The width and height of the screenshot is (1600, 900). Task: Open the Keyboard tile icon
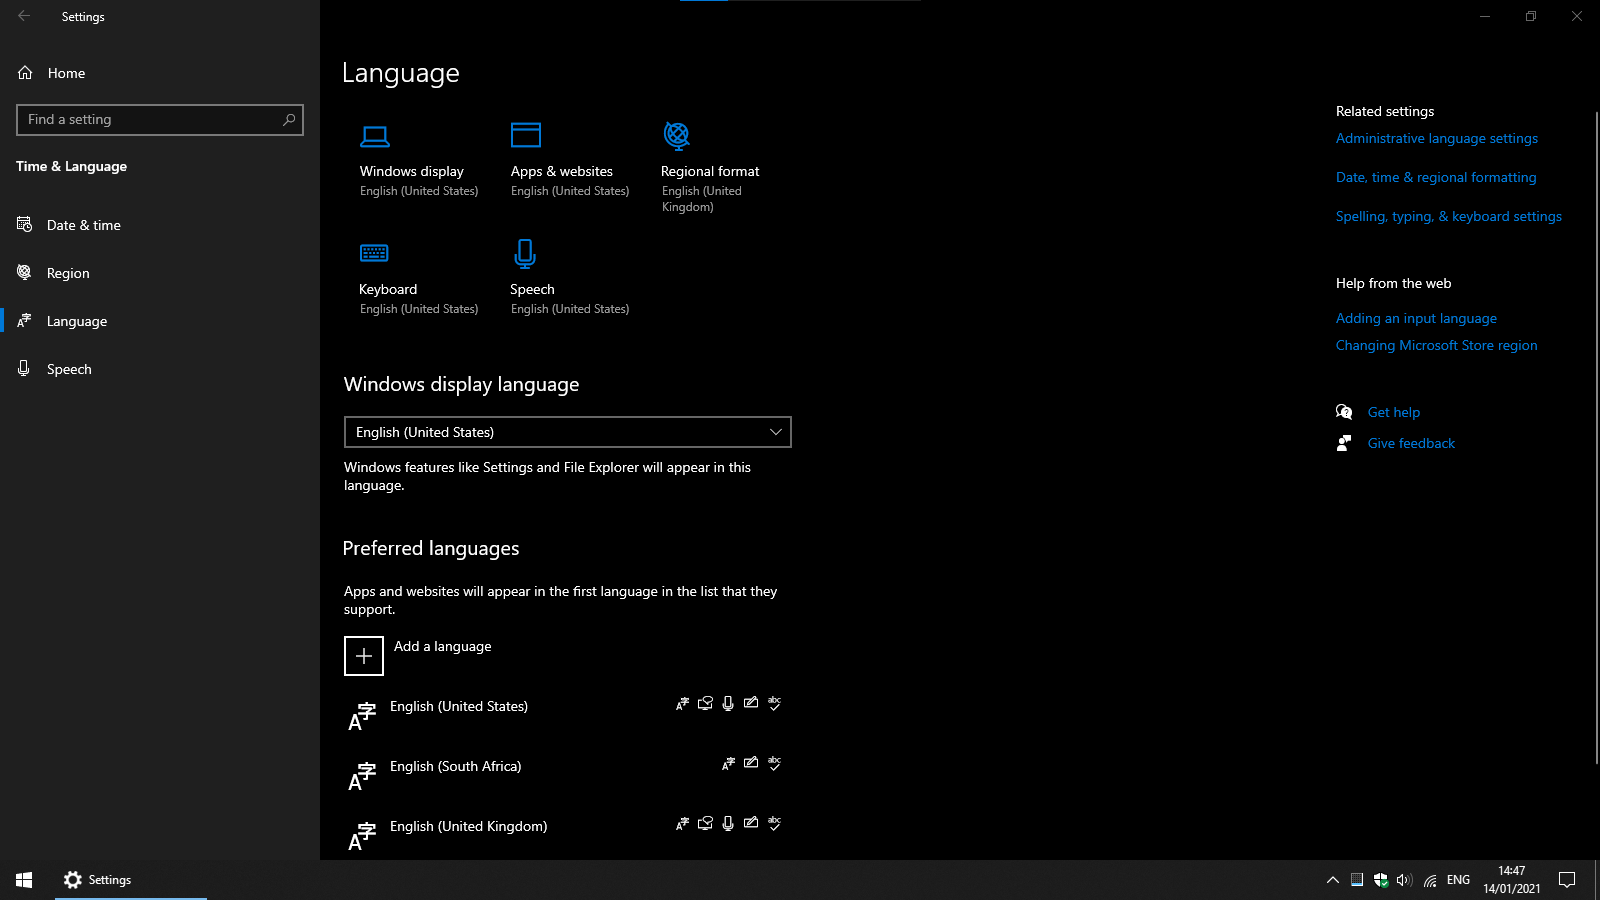pyautogui.click(x=374, y=253)
